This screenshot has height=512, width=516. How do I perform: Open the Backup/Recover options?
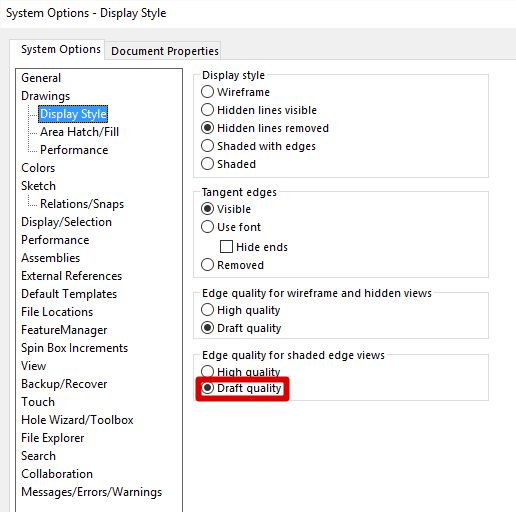tap(64, 384)
